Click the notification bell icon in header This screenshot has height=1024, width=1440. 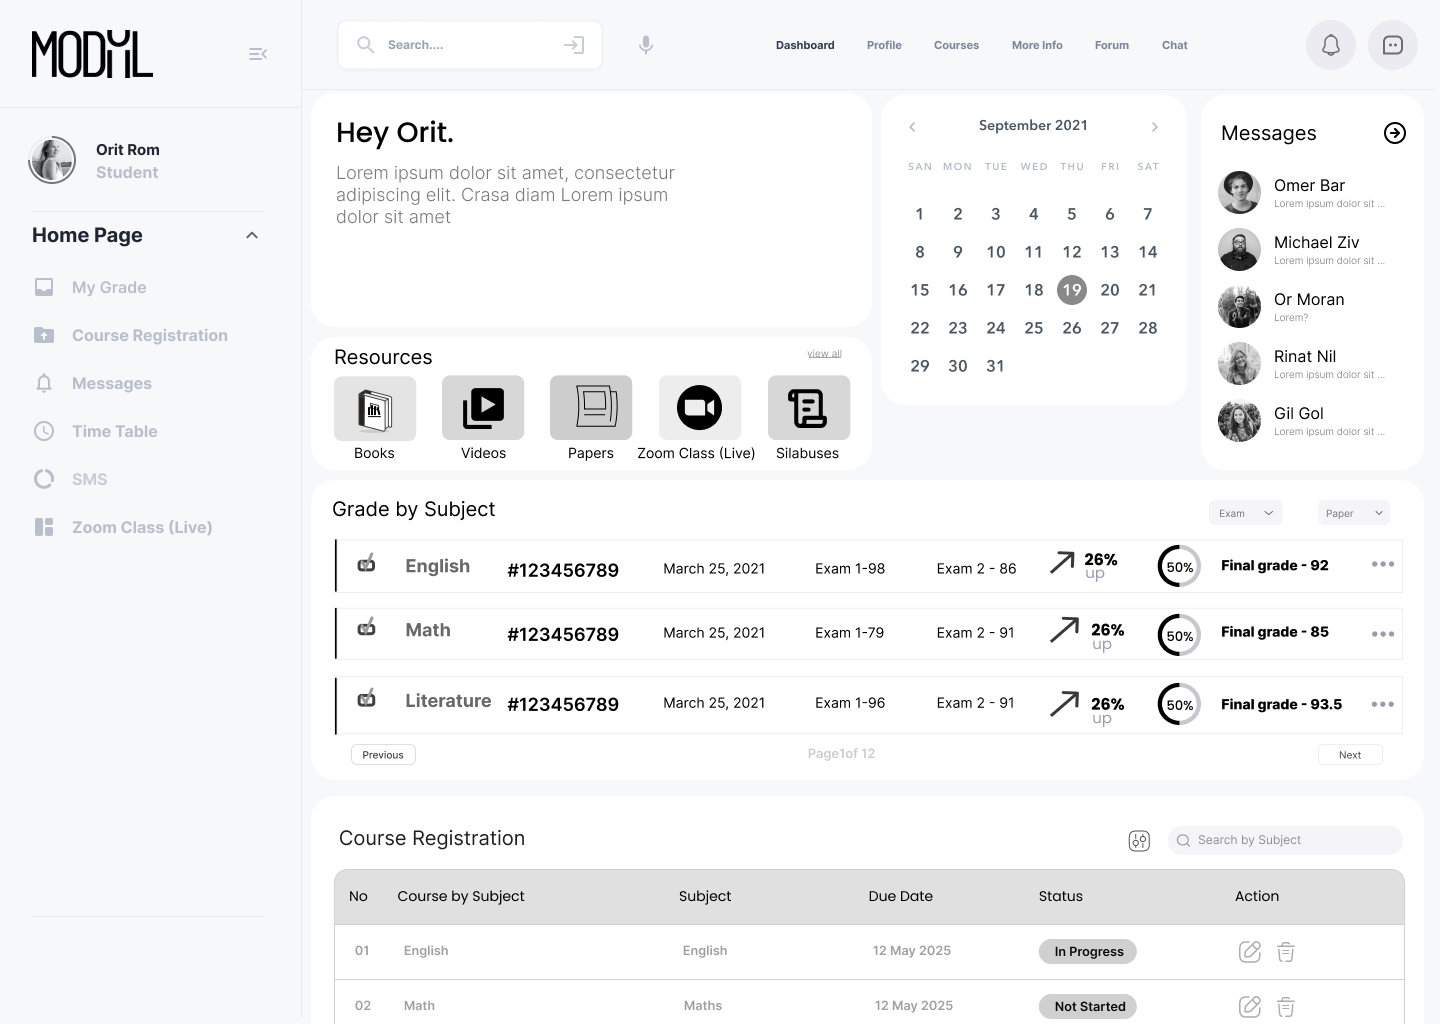(1331, 45)
